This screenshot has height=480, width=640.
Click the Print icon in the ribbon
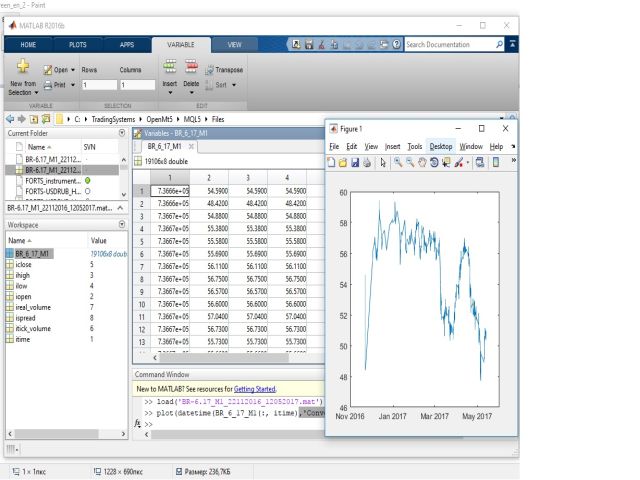coord(48,85)
